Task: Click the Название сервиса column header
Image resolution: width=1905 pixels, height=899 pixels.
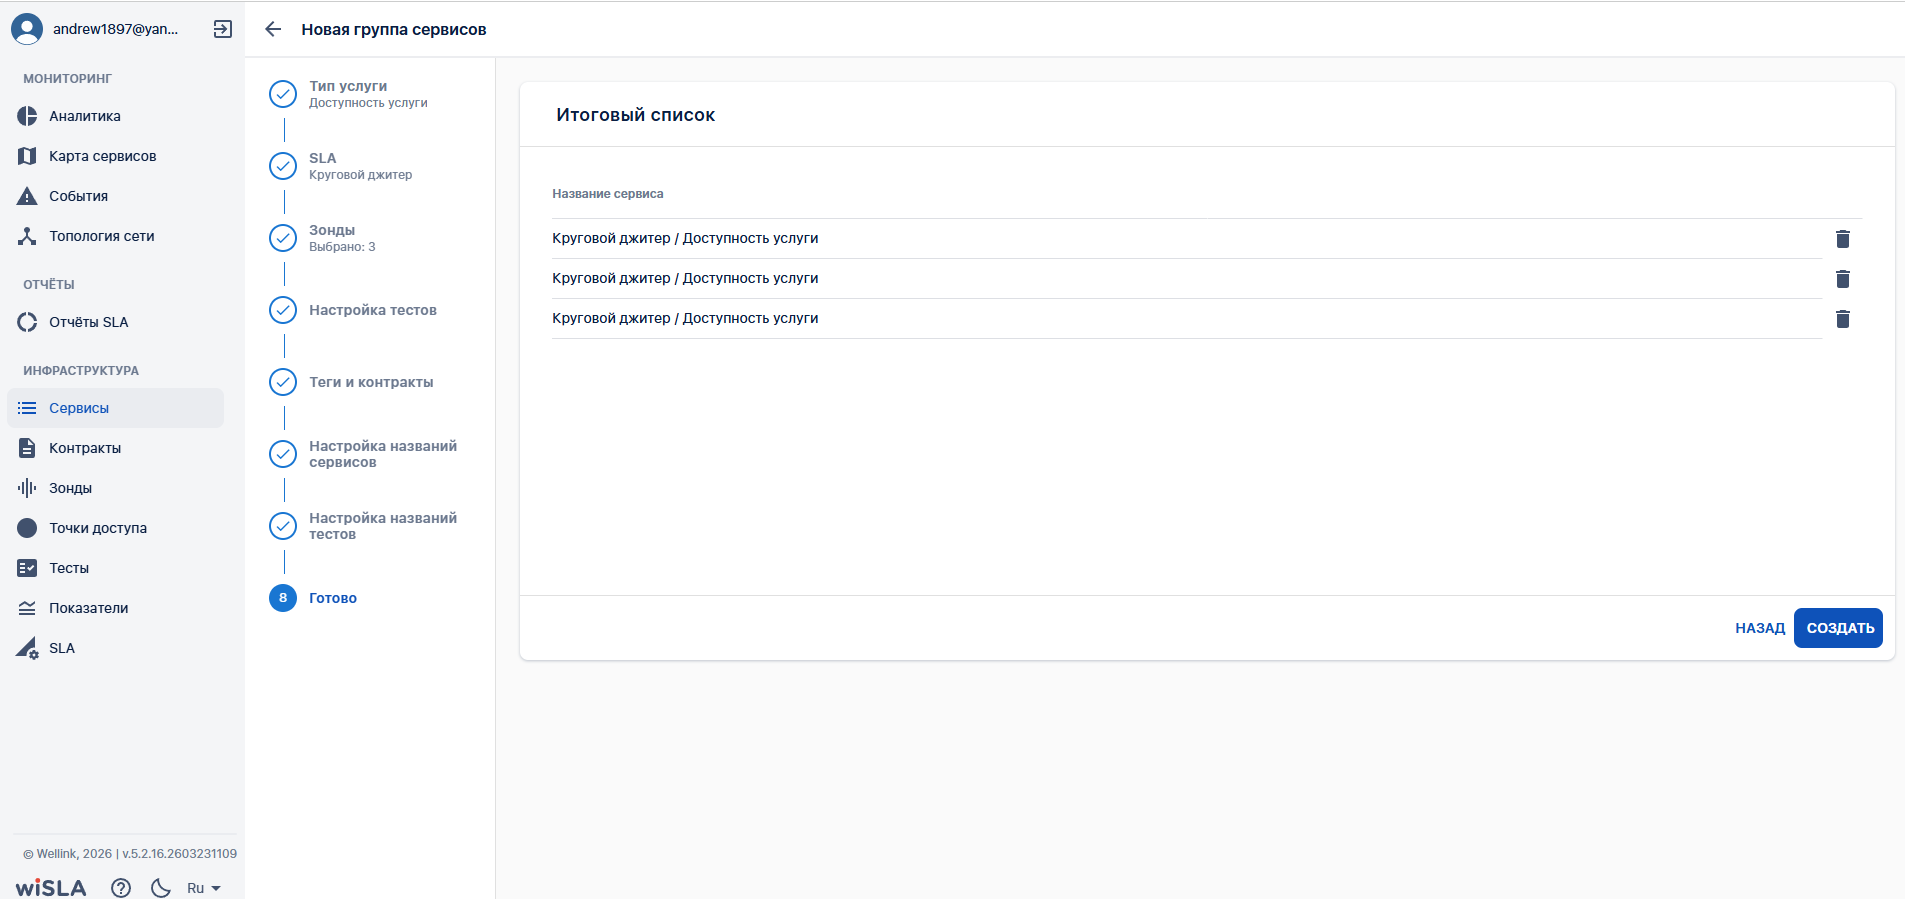Action: [x=607, y=194]
